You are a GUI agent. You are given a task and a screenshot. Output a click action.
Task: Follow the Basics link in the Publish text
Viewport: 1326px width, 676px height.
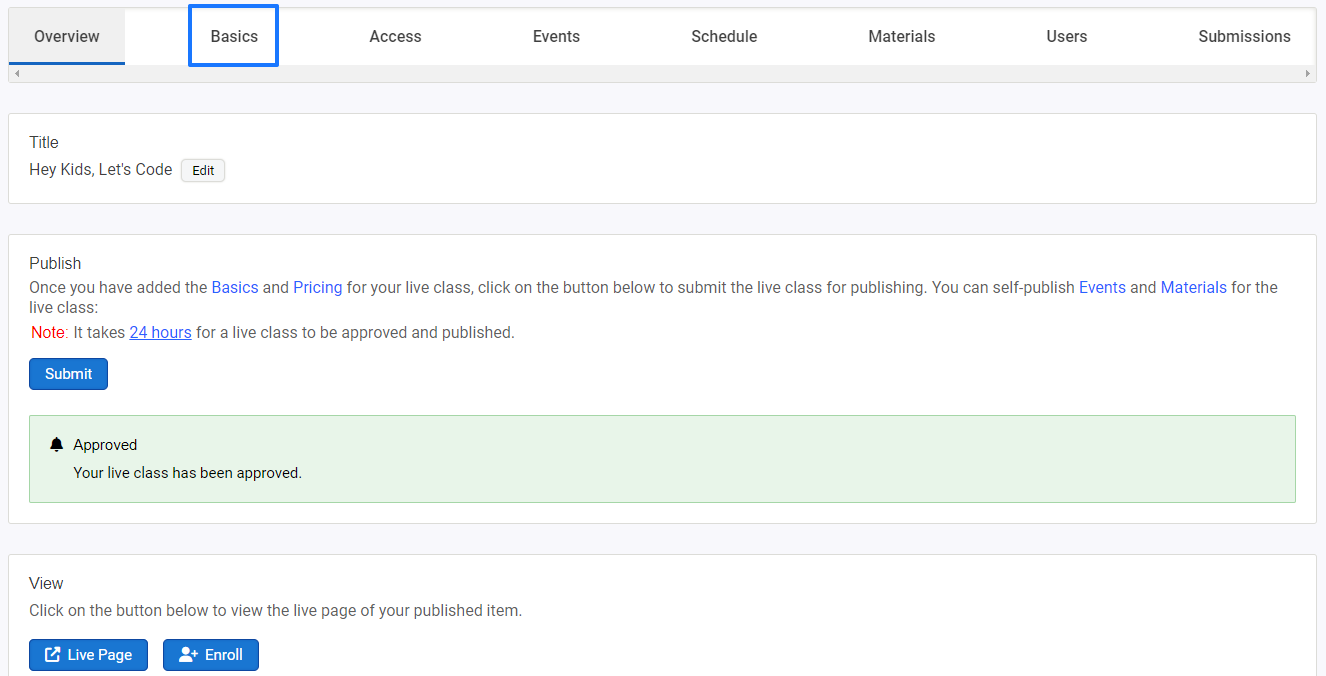pyautogui.click(x=235, y=287)
